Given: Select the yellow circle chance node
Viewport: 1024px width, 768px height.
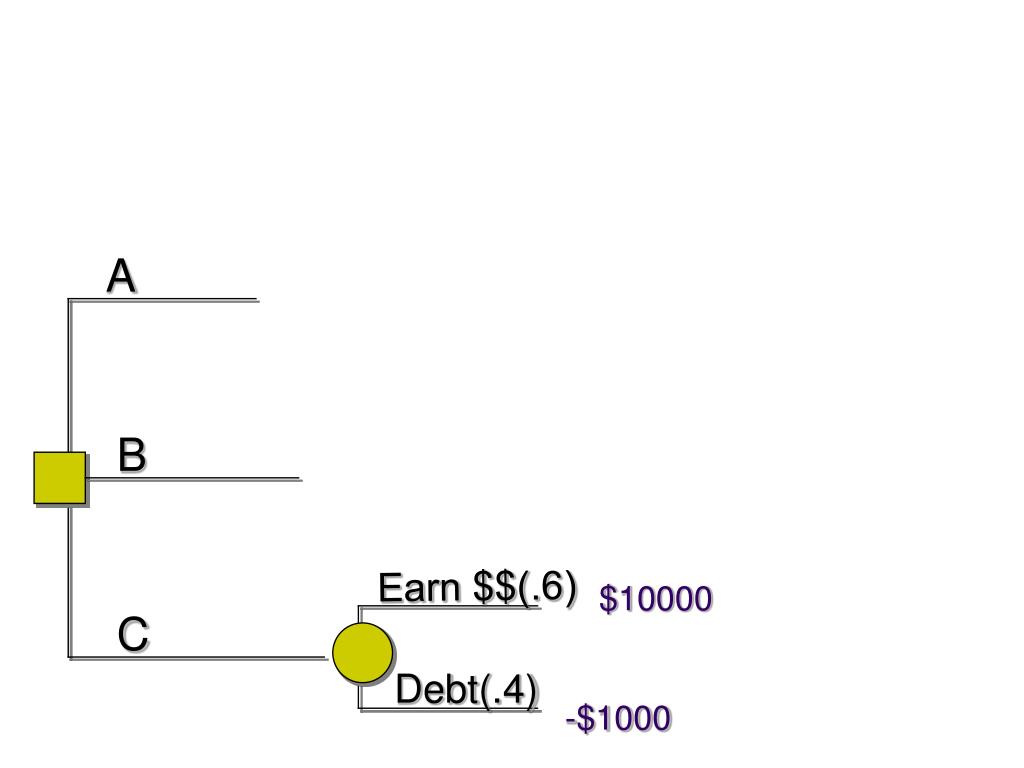Looking at the screenshot, I should 362,652.
